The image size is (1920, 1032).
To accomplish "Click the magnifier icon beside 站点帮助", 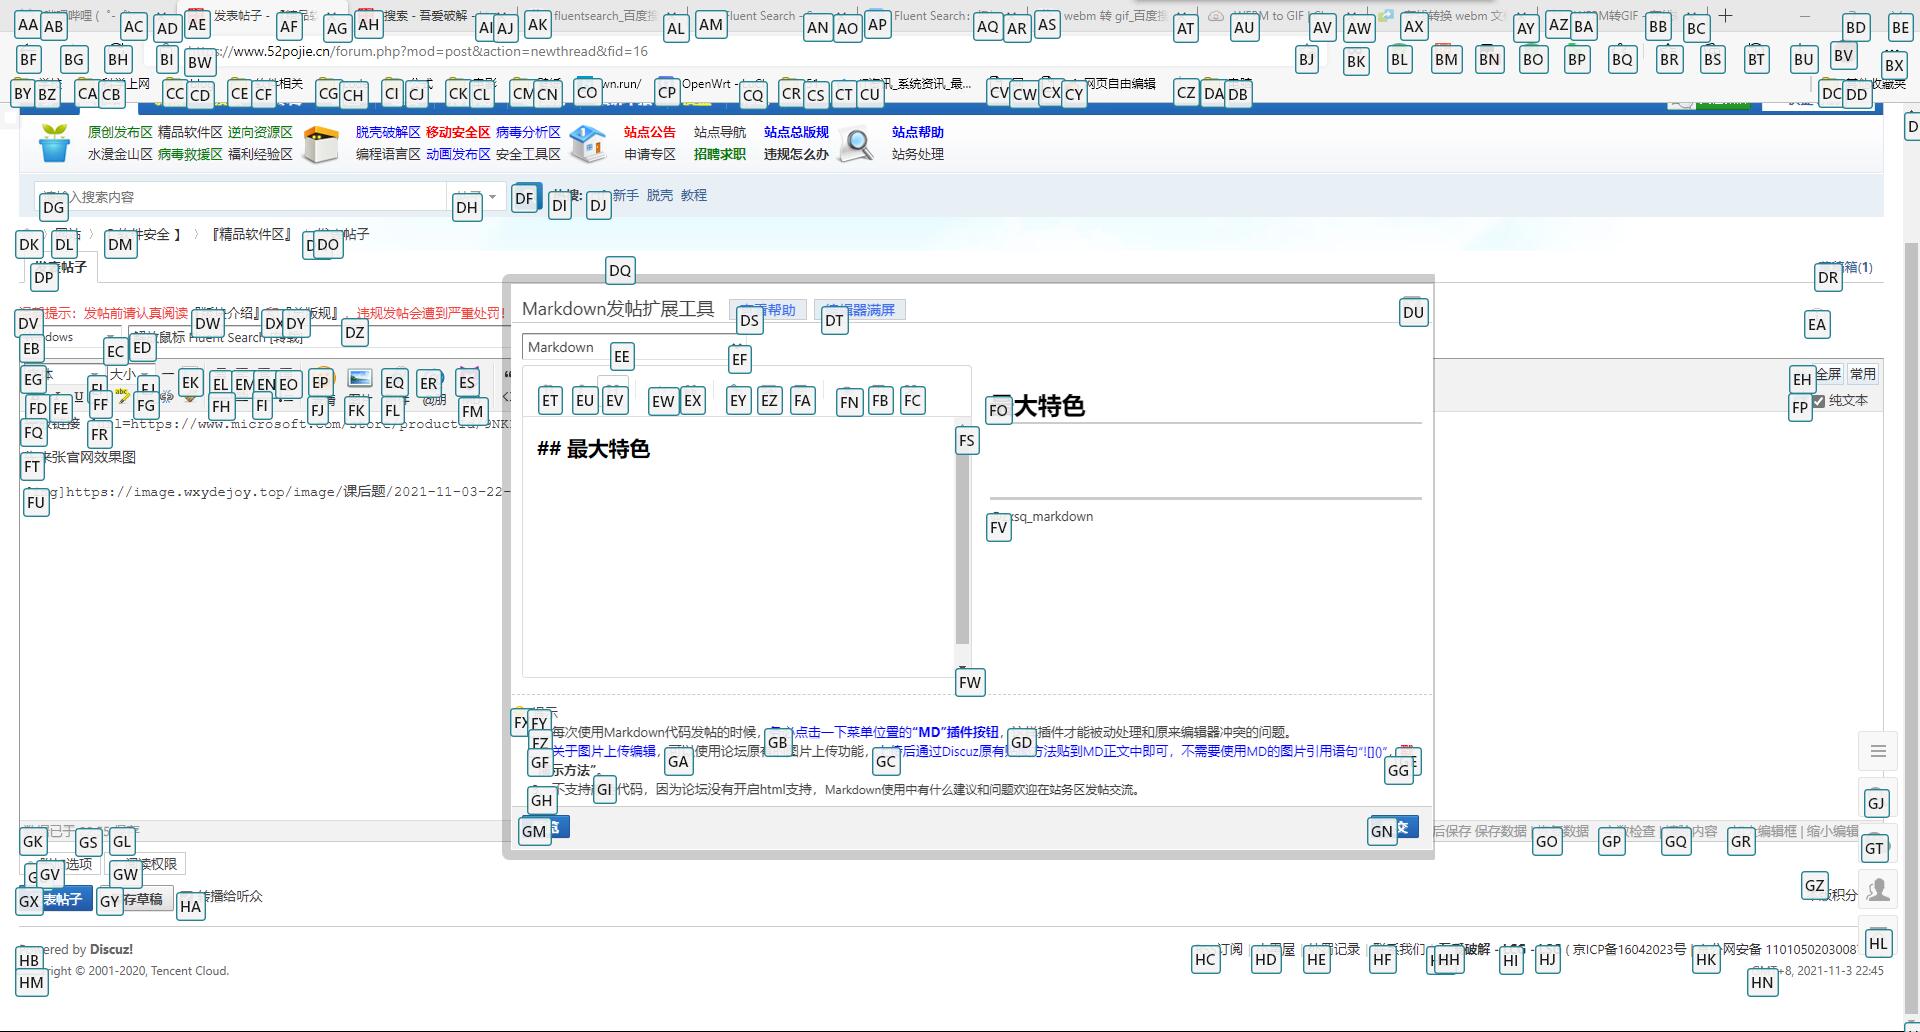I will pos(855,145).
